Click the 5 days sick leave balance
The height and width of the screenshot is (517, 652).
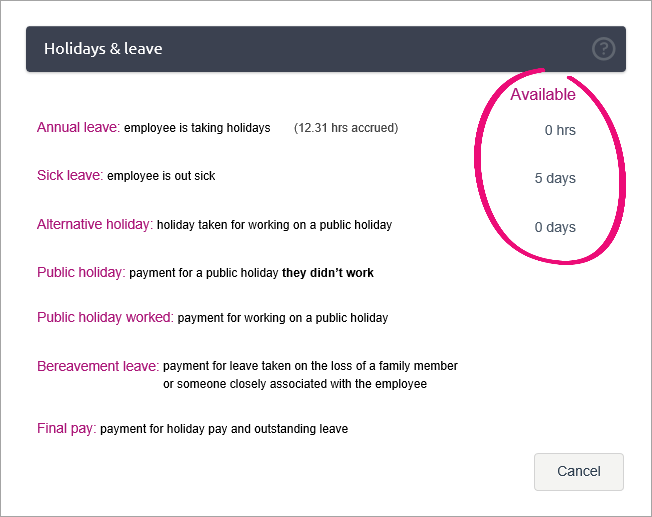(x=555, y=178)
